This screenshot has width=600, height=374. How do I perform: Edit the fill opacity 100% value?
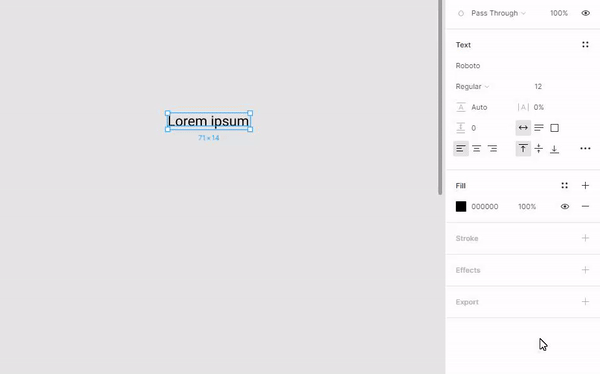[x=527, y=207]
